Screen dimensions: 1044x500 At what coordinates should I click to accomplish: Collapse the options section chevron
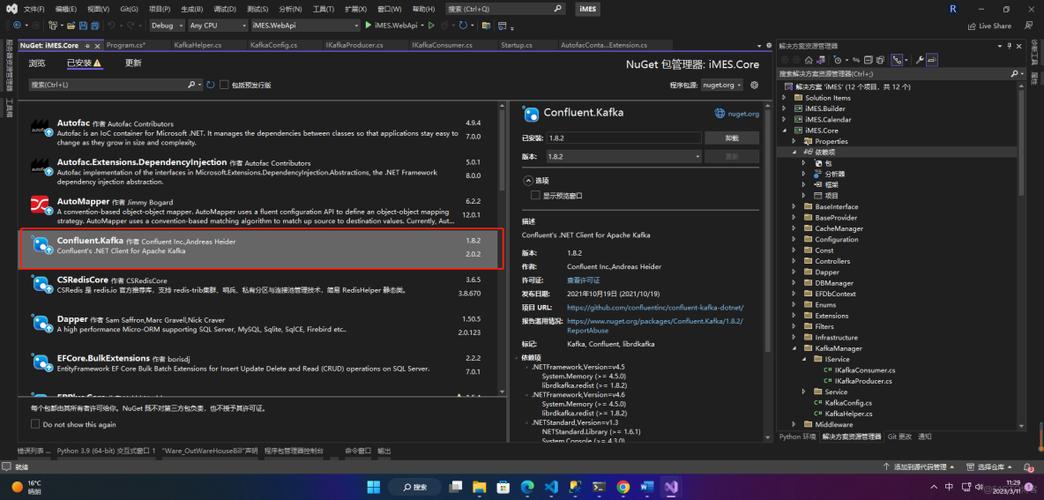click(x=528, y=180)
